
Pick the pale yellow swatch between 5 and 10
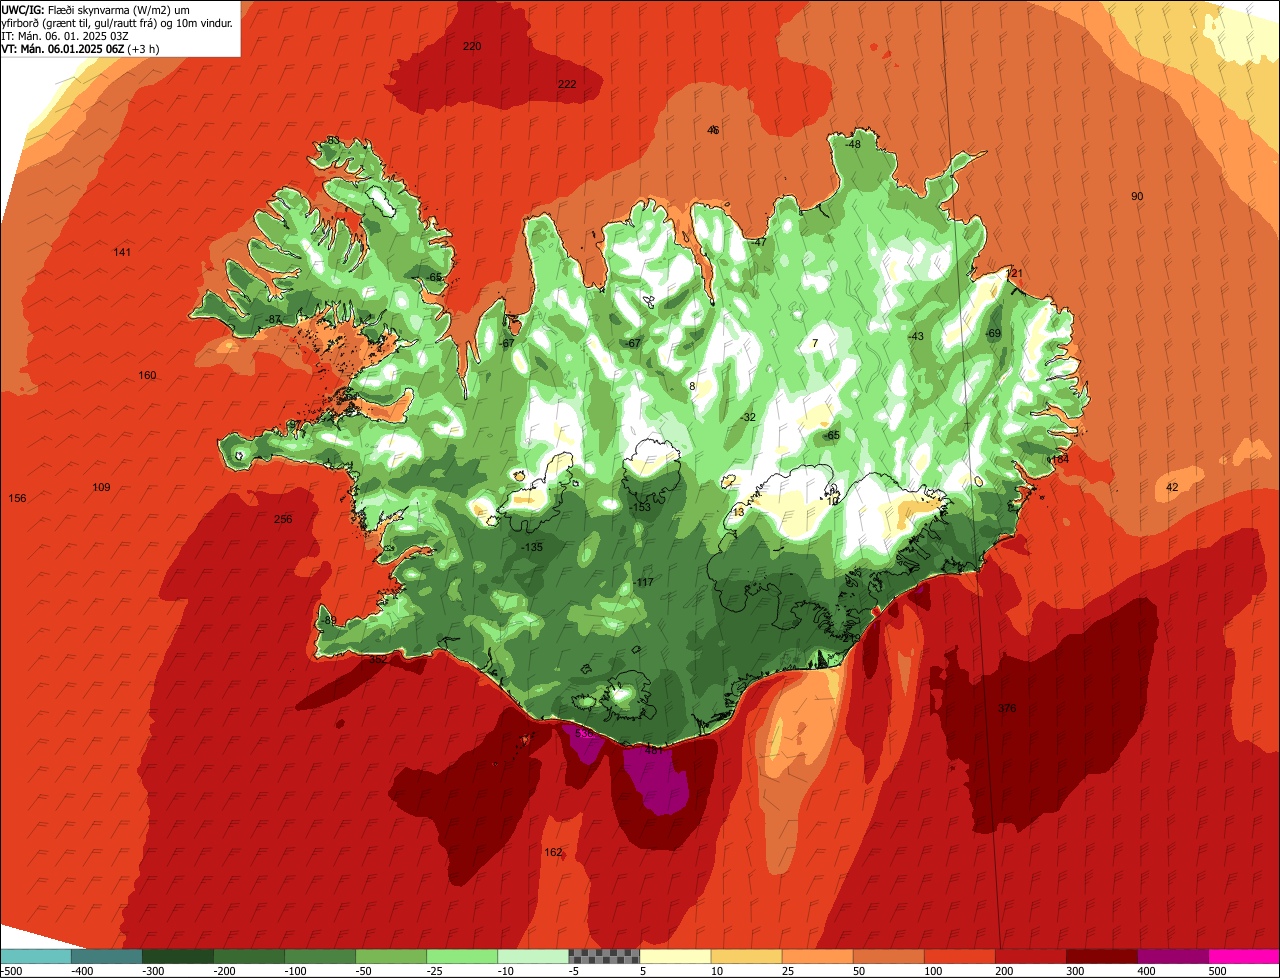coord(675,956)
